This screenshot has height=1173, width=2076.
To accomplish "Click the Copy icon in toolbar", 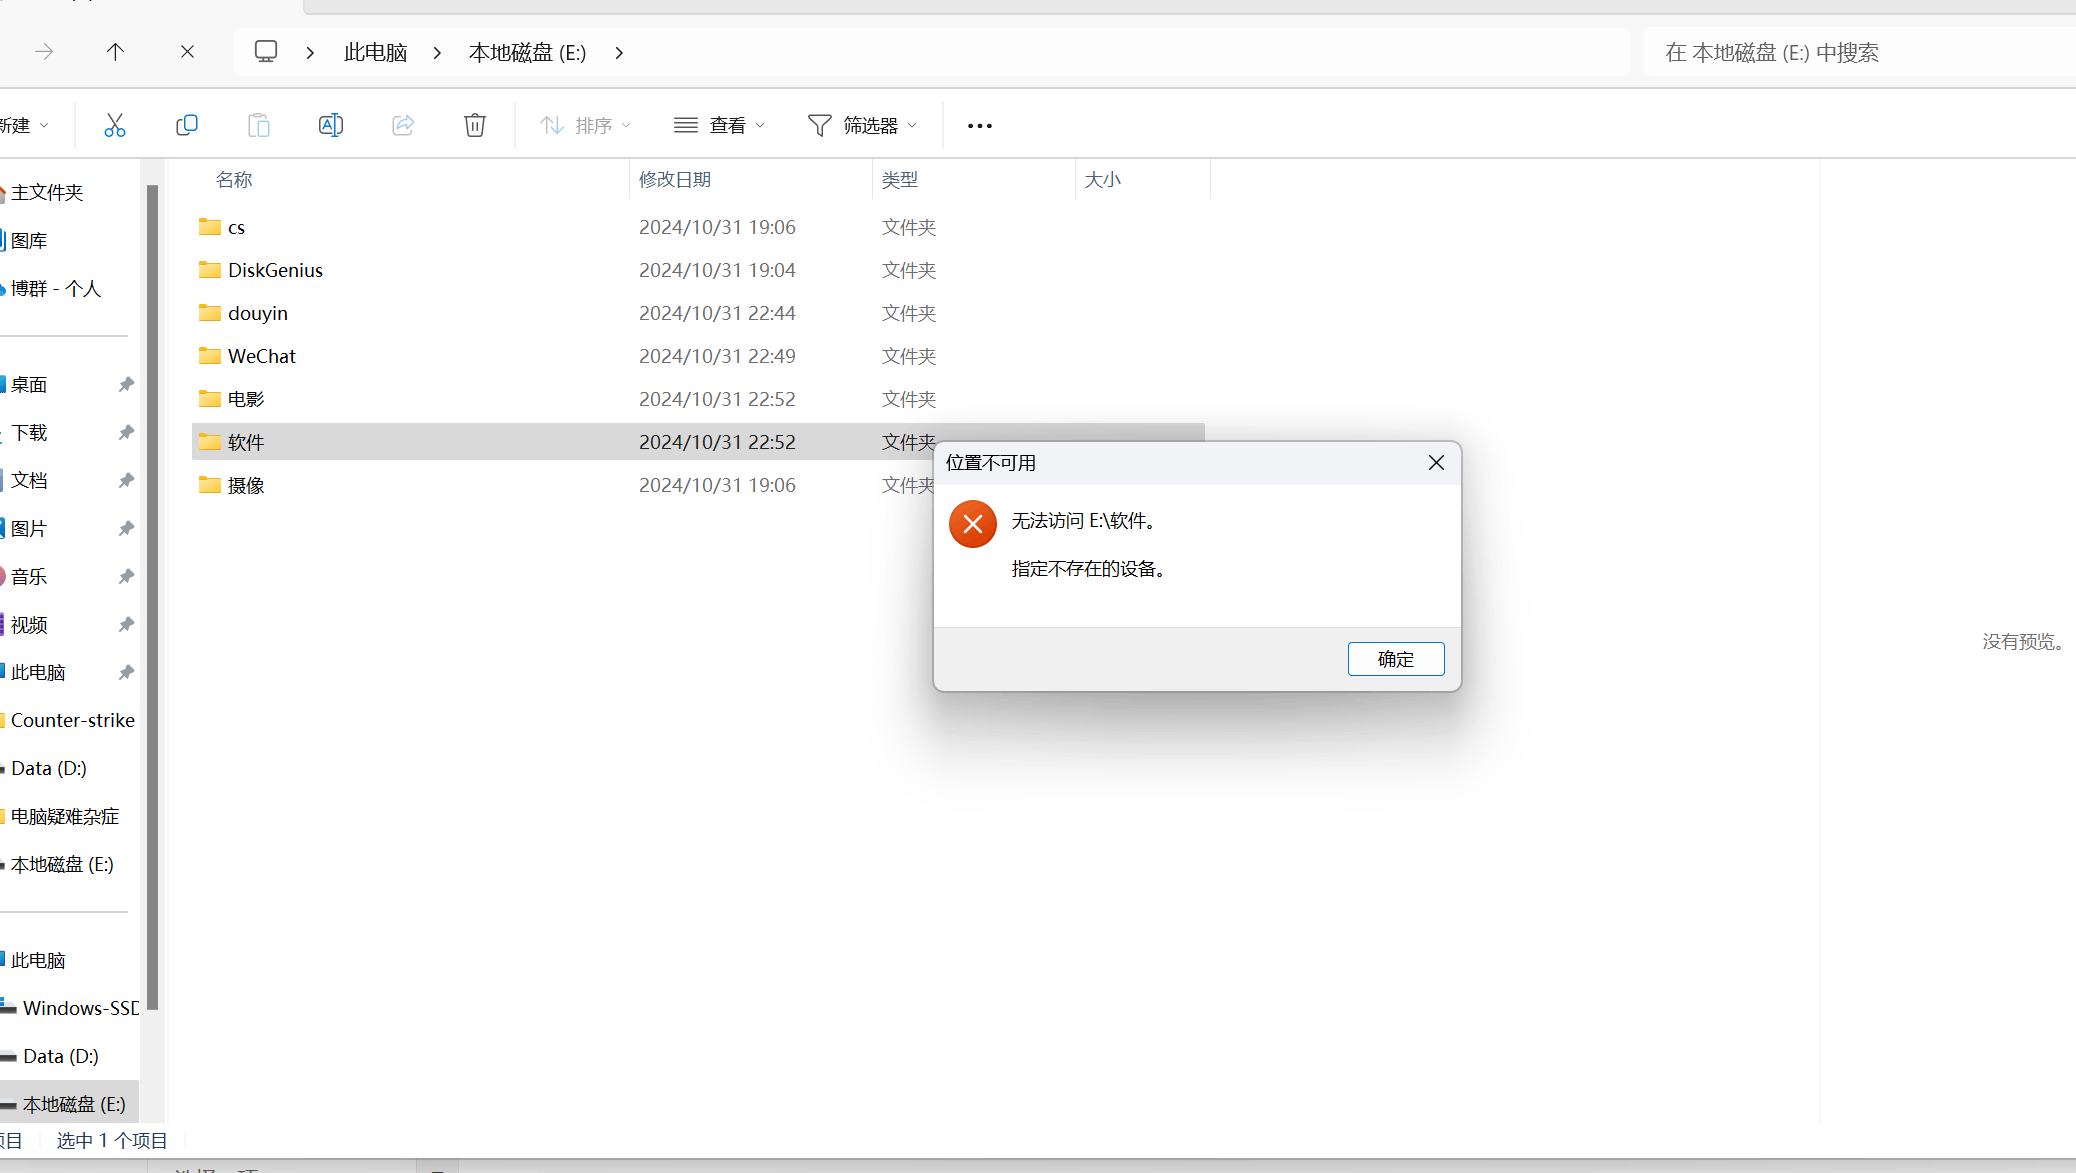I will [187, 125].
